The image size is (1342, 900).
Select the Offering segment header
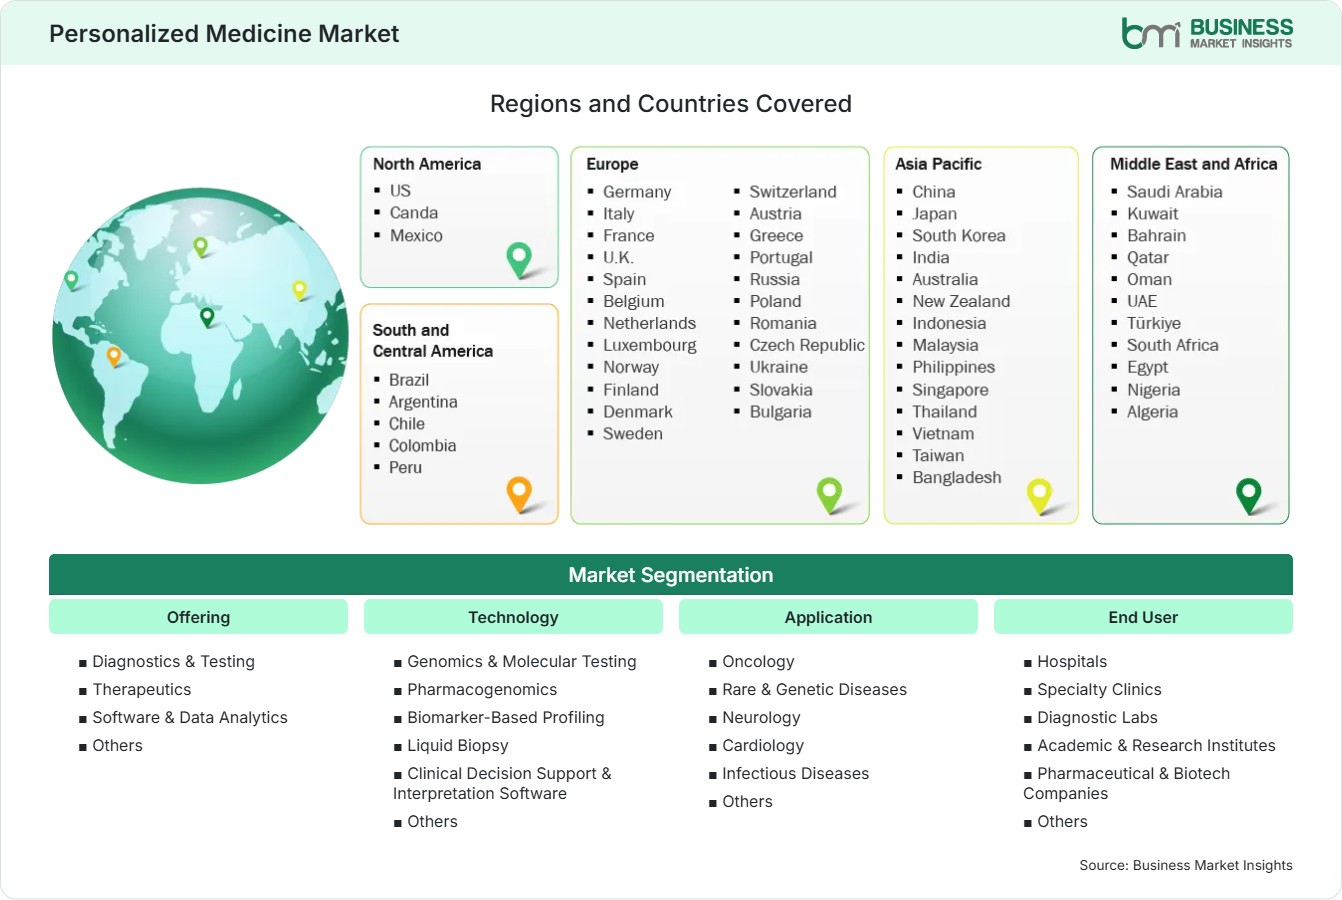point(198,617)
